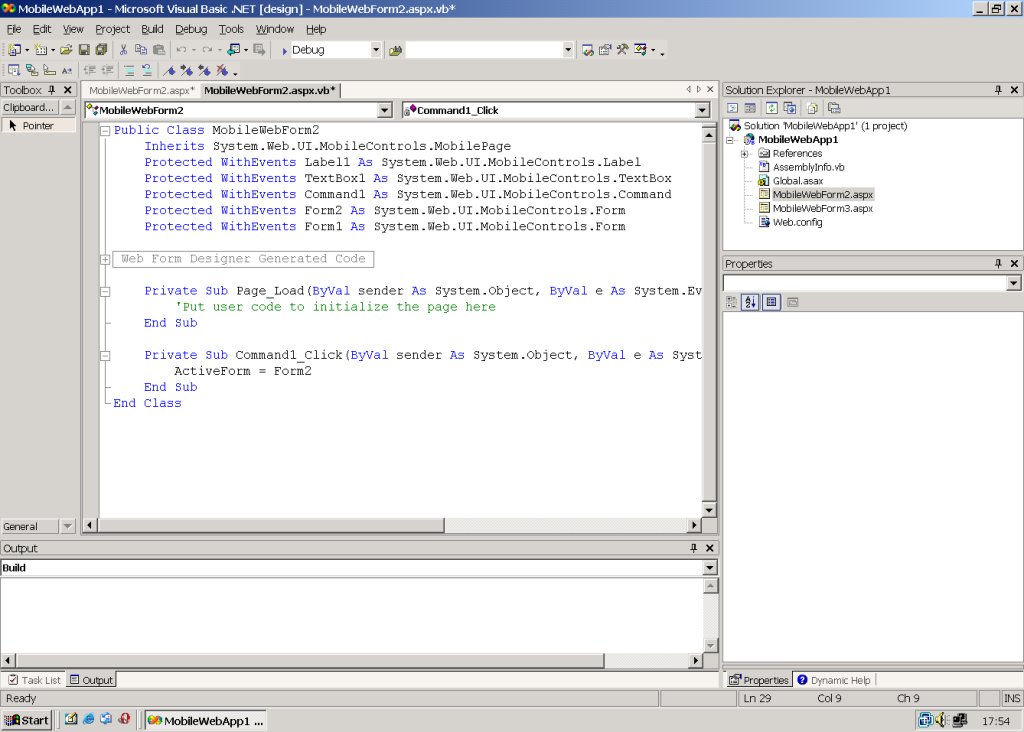Image resolution: width=1024 pixels, height=732 pixels.
Task: Collapse the MobileWebApp1 project node
Action: point(730,140)
